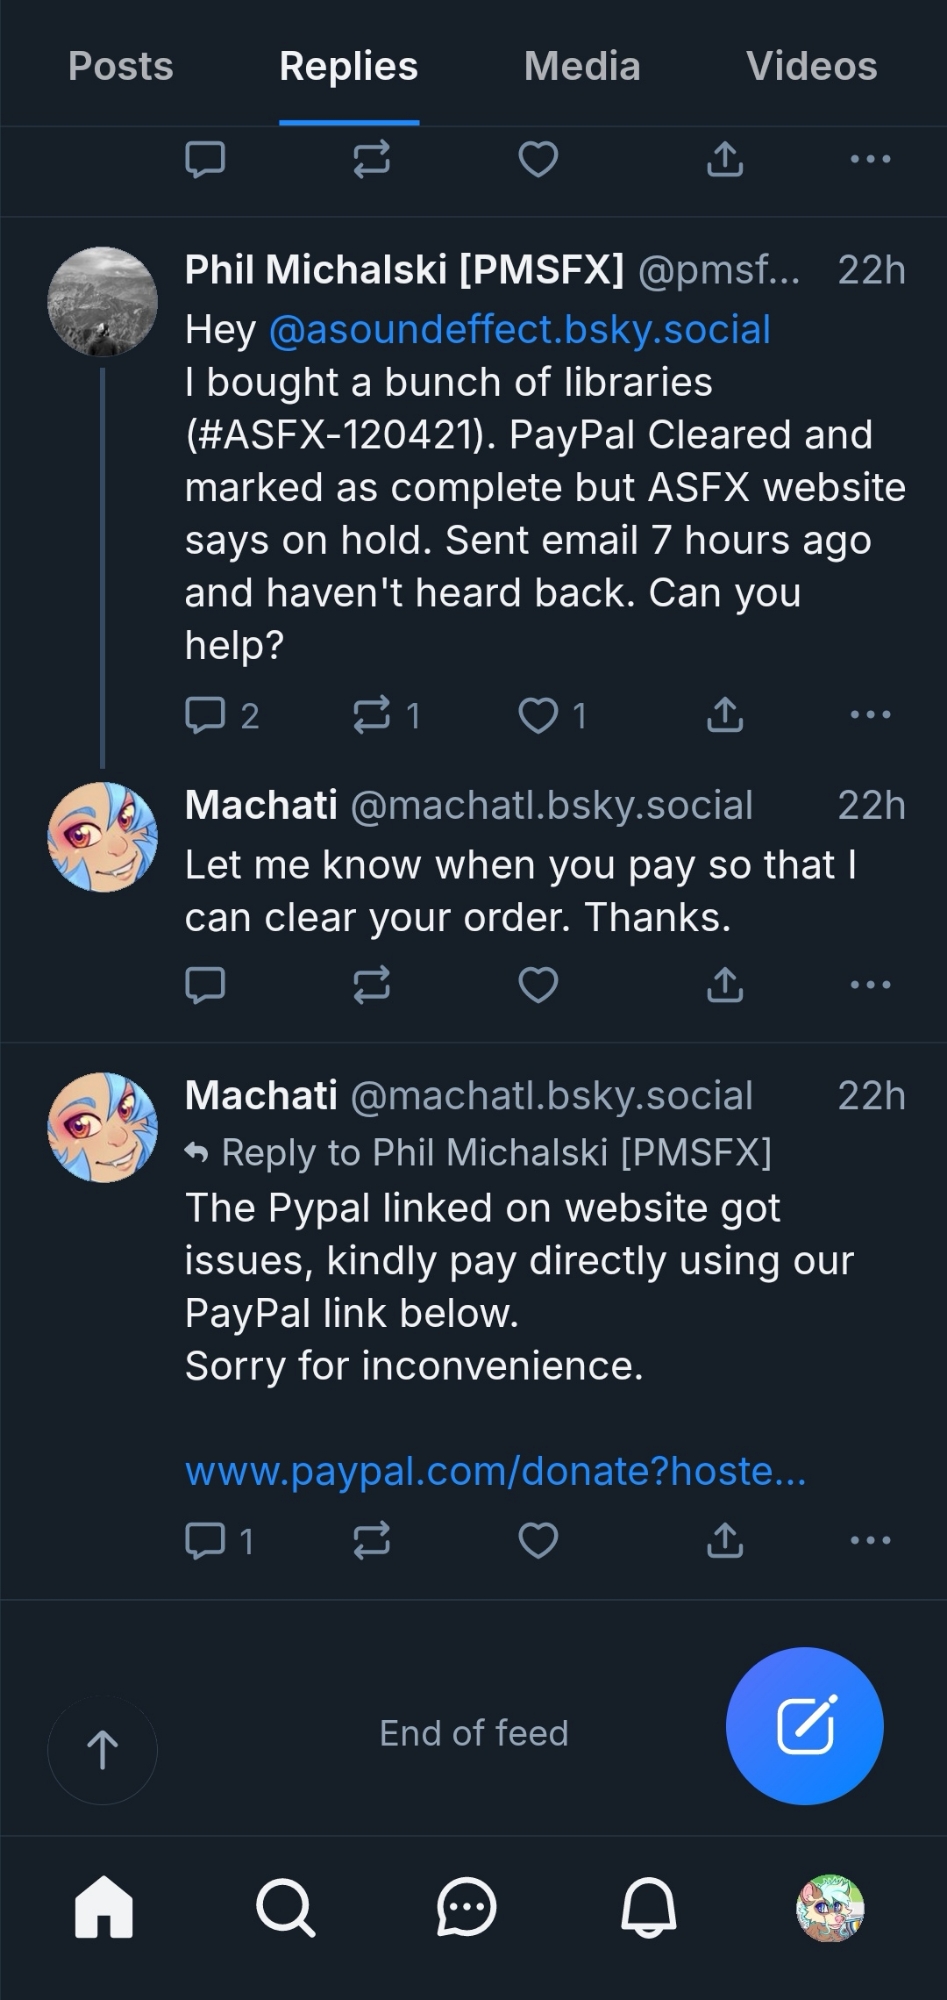This screenshot has width=947, height=2000.
Task: Reply to Machati's PayPal link post
Action: [x=206, y=1540]
